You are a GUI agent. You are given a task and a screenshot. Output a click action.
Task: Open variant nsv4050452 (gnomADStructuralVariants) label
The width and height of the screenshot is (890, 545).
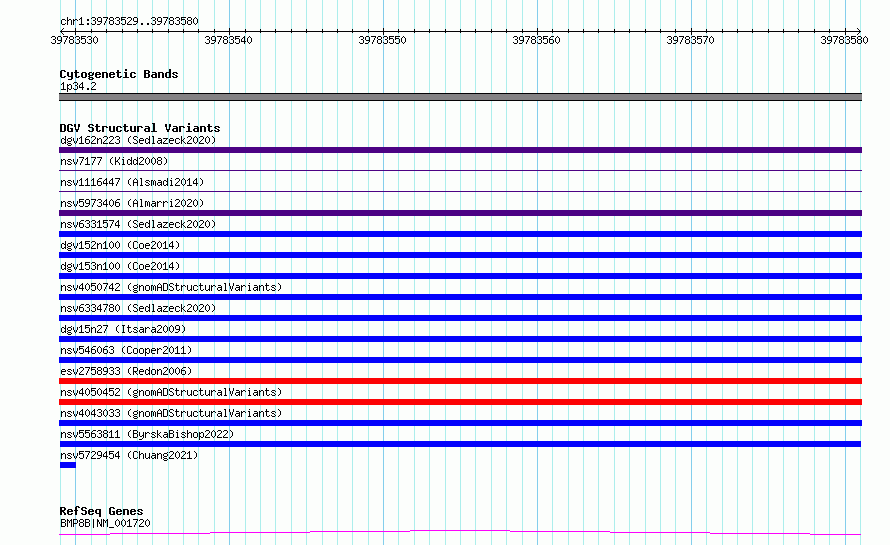pyautogui.click(x=171, y=392)
